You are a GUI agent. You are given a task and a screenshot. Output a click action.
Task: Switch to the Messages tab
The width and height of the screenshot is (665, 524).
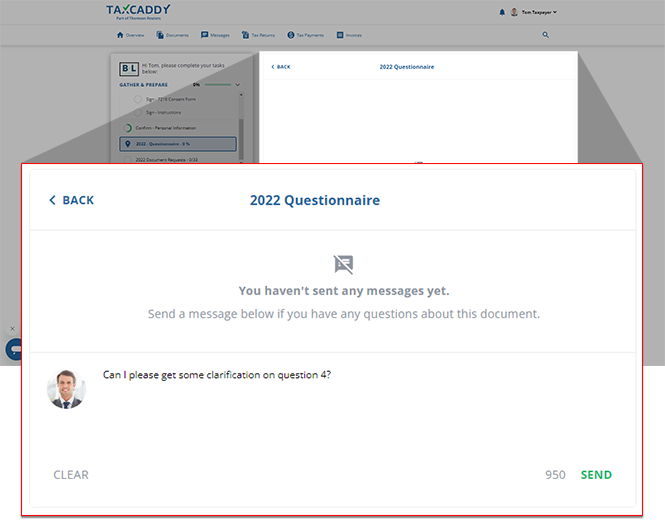point(215,35)
